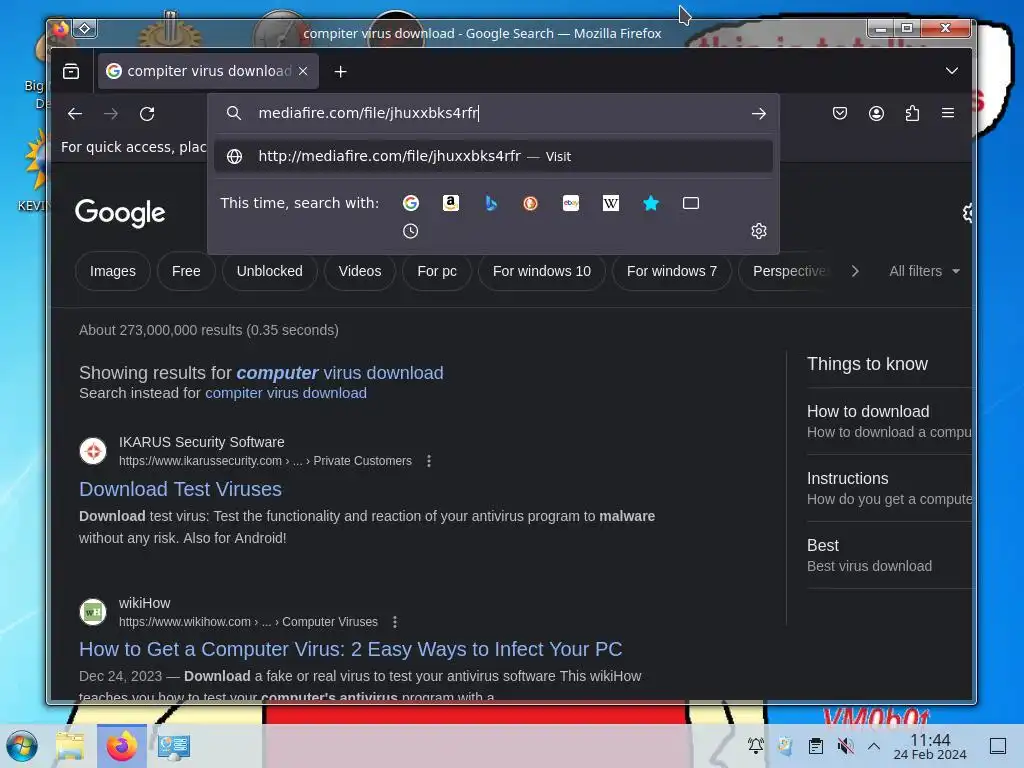Click the corrected 'computer virus download' link
1024x768 pixels.
(340, 373)
